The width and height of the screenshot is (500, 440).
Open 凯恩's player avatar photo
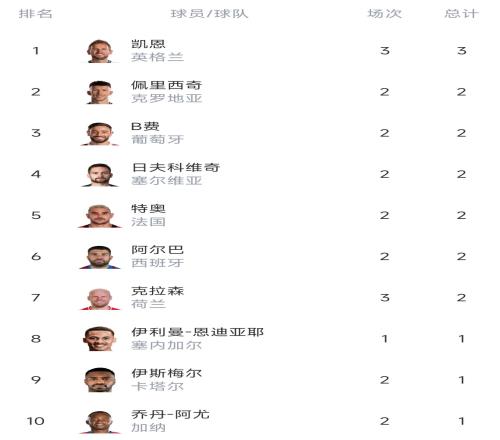click(99, 51)
